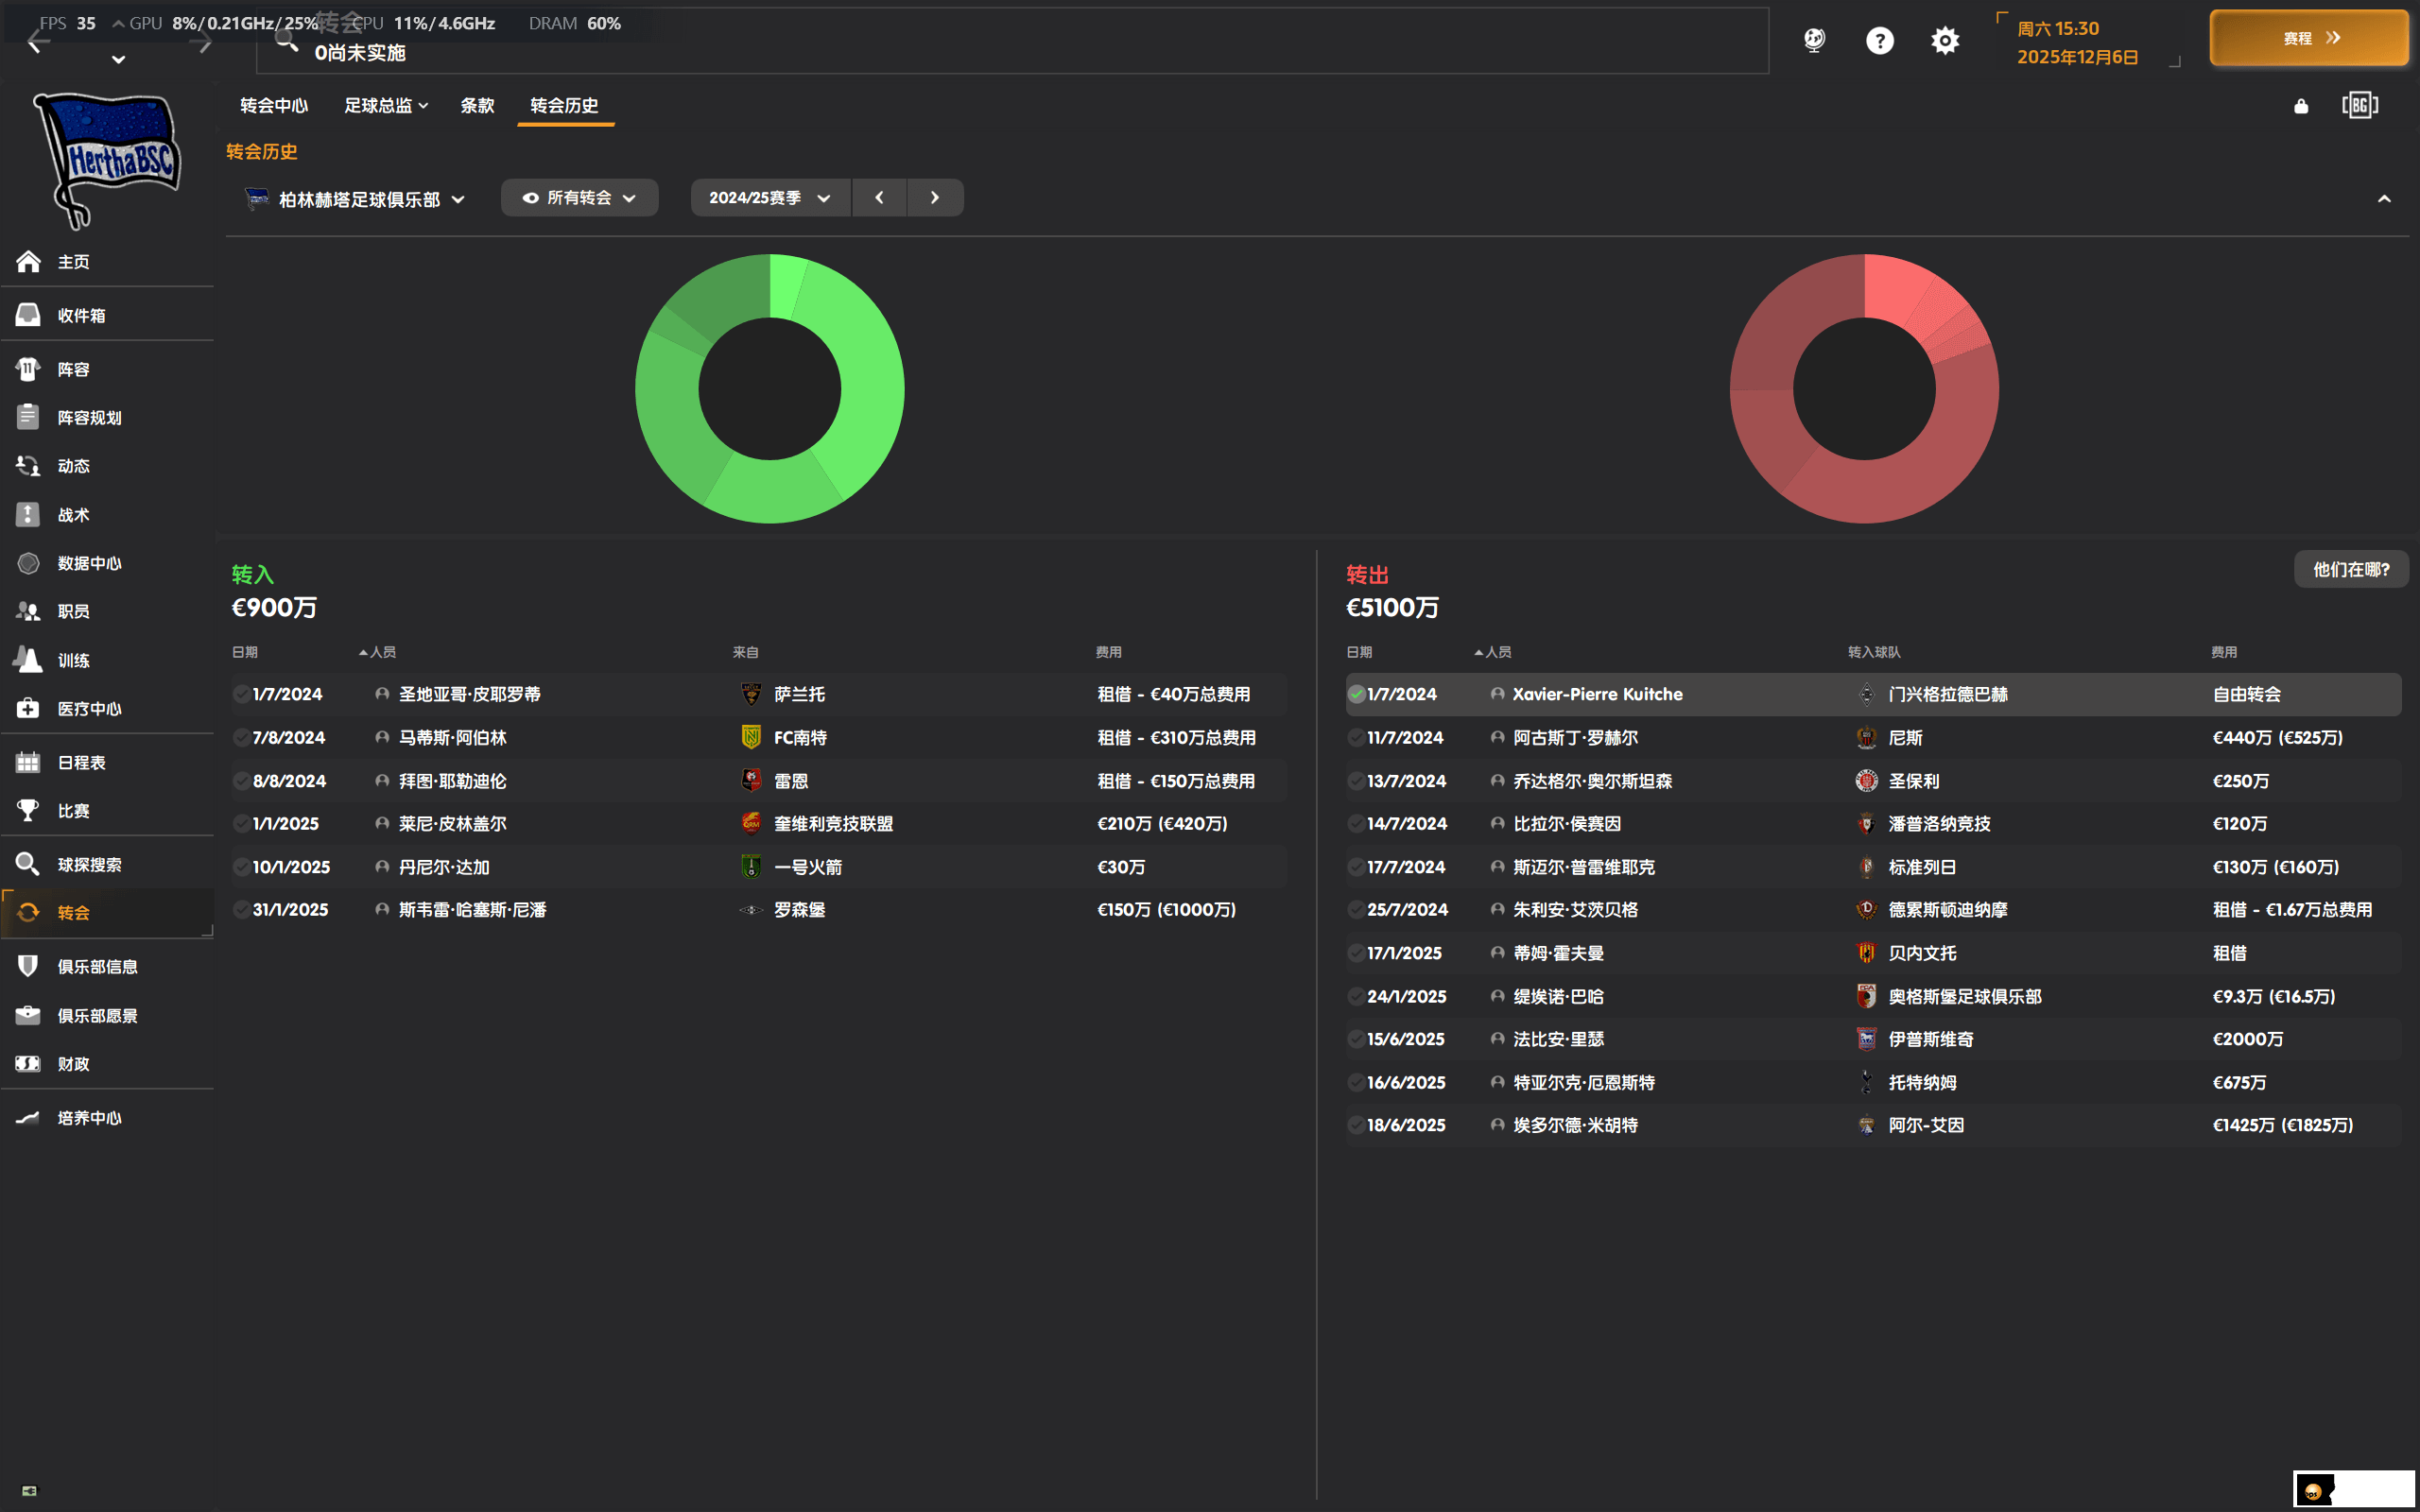This screenshot has width=2420, height=1512.
Task: Click the search field showing 0尚未实施
Action: [1012, 42]
